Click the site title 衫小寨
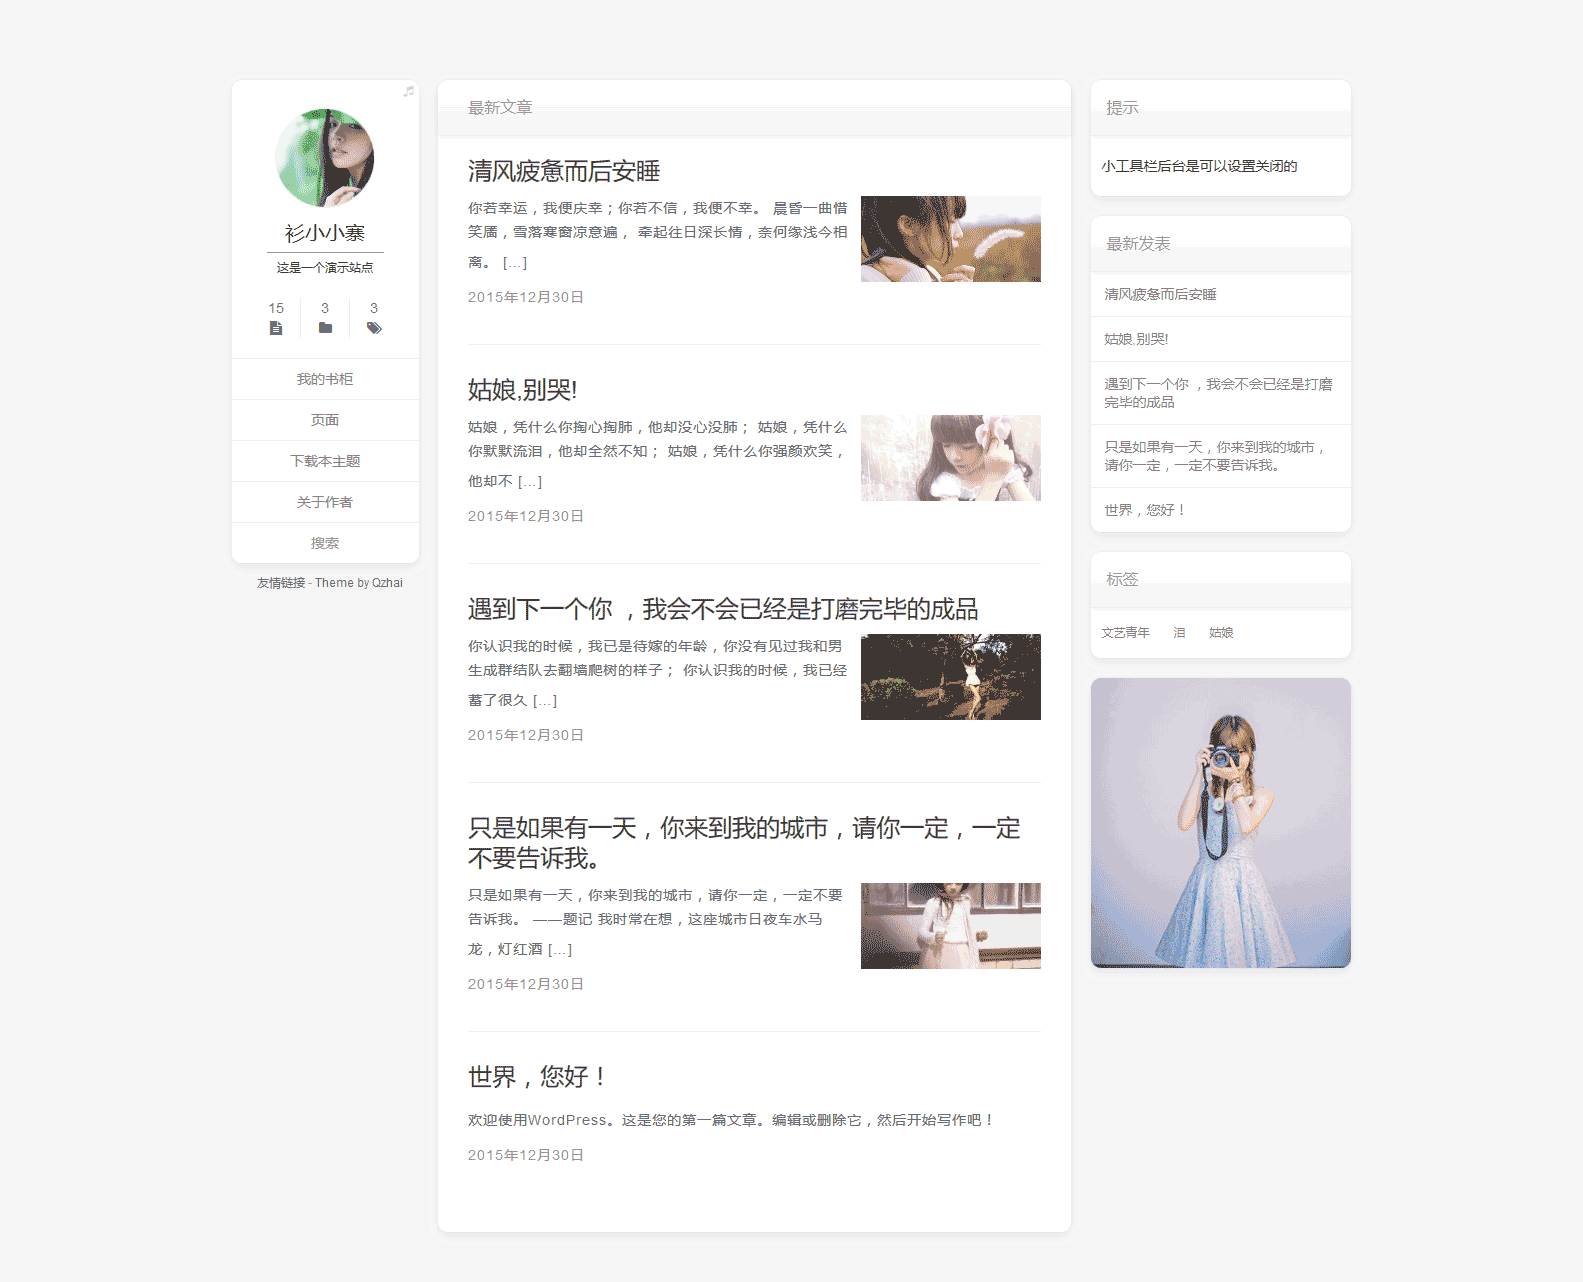The width and height of the screenshot is (1583, 1282). [325, 233]
